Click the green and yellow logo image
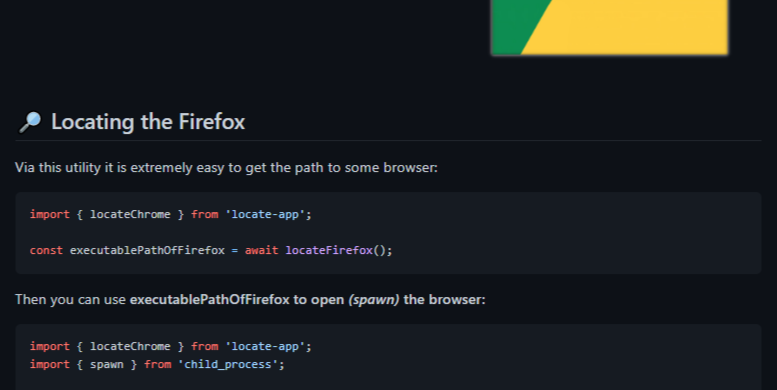This screenshot has width=777, height=390. 610,27
